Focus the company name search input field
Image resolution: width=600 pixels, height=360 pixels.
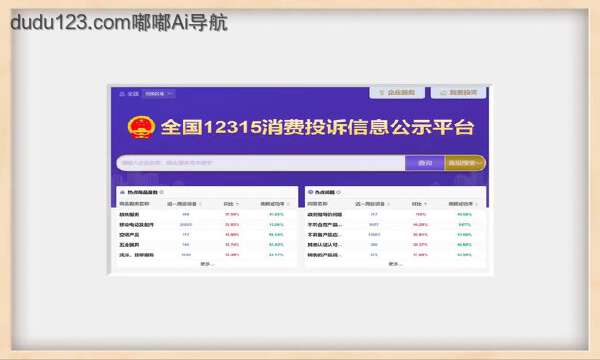261,163
